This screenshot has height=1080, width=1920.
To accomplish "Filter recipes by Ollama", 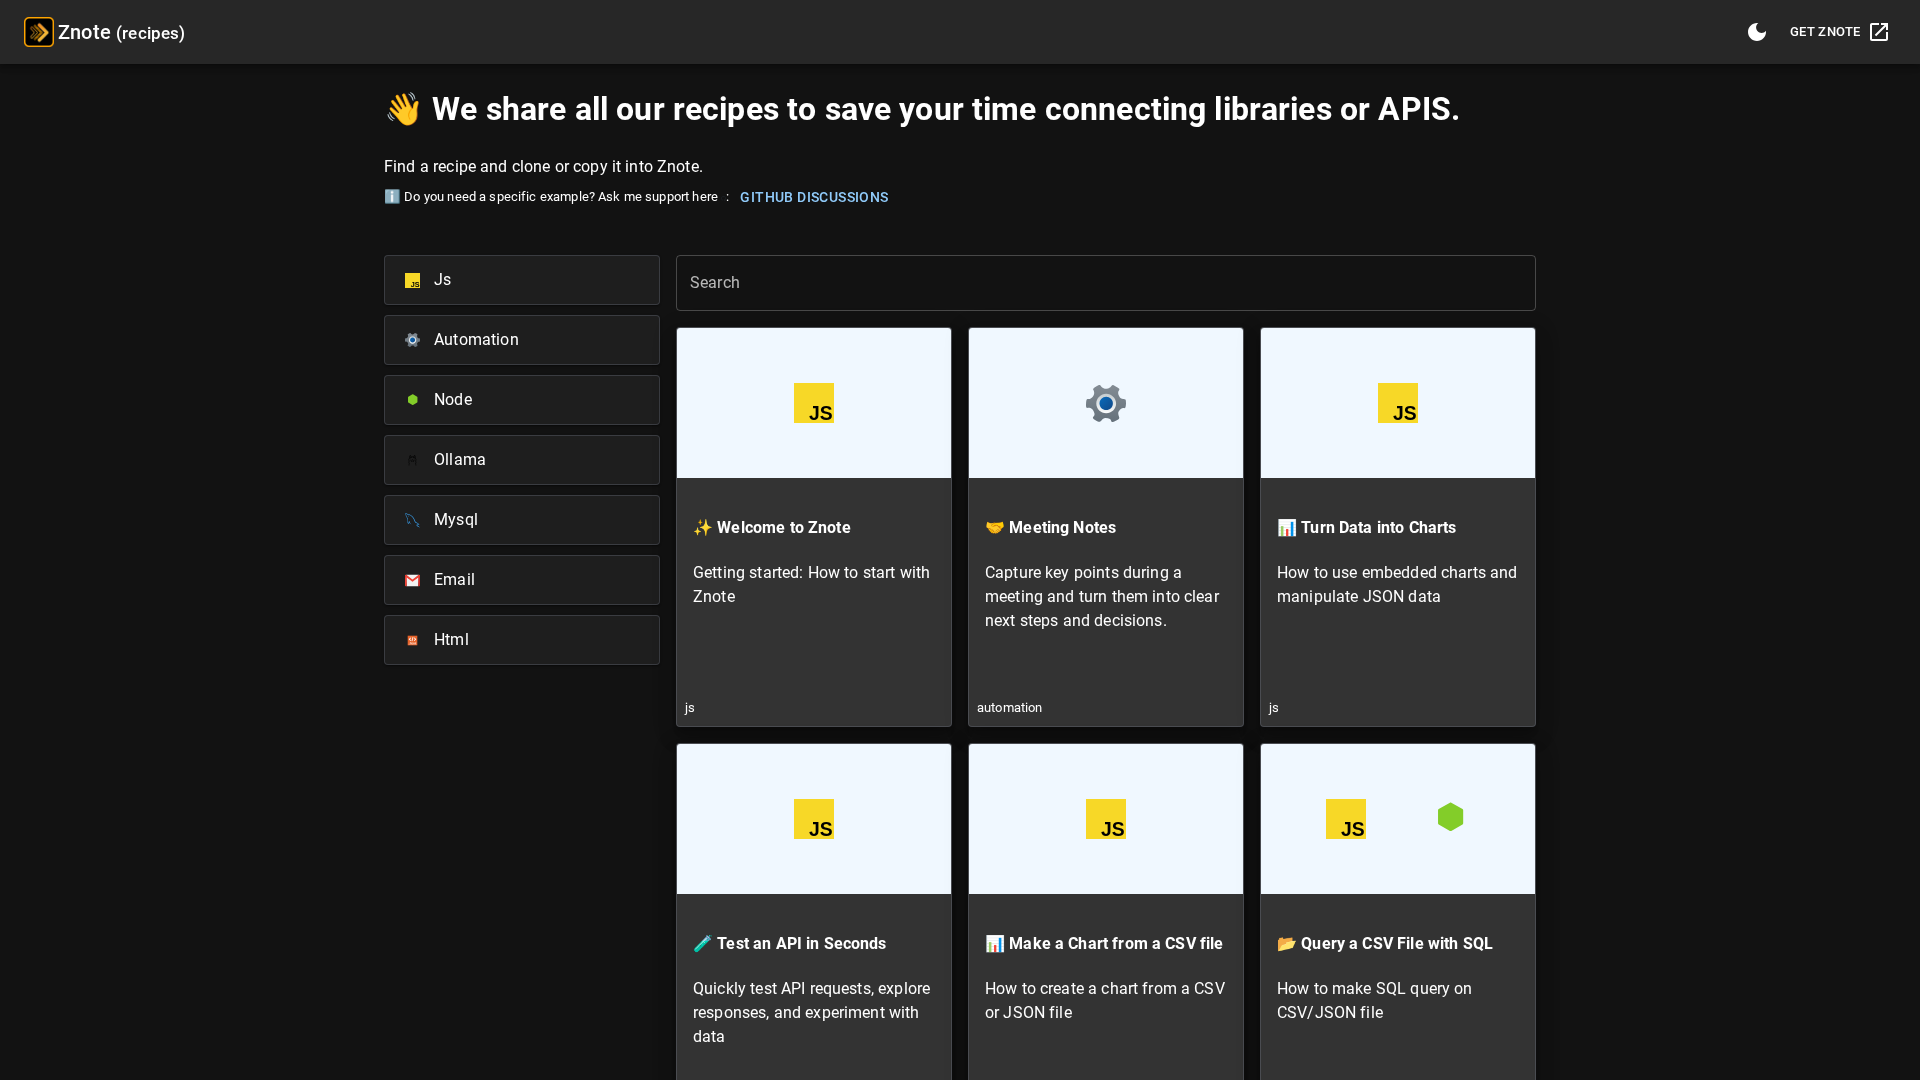I will tap(521, 460).
